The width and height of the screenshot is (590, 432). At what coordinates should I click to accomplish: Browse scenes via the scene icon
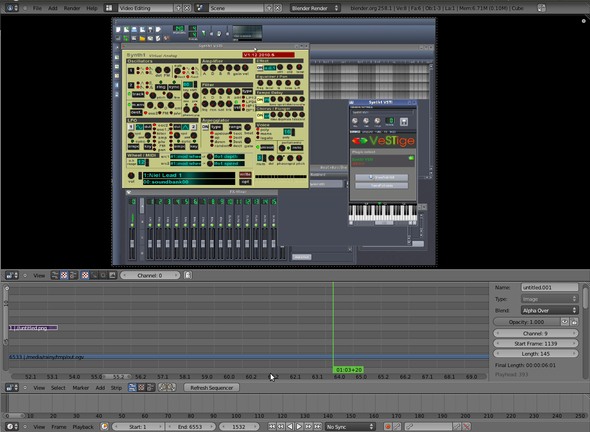pos(201,8)
